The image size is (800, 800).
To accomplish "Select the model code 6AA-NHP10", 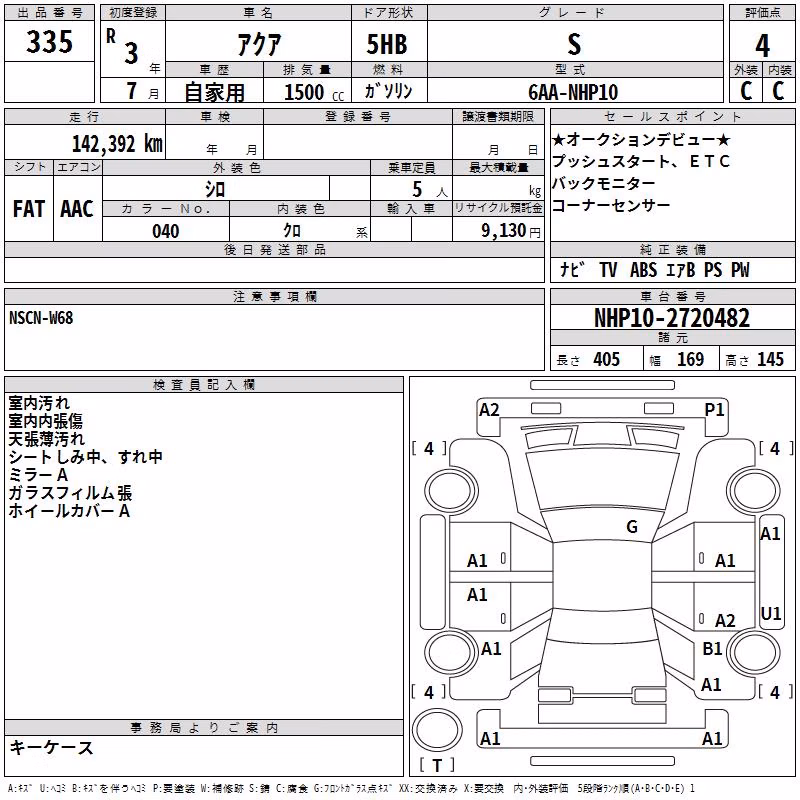I will coord(573,92).
